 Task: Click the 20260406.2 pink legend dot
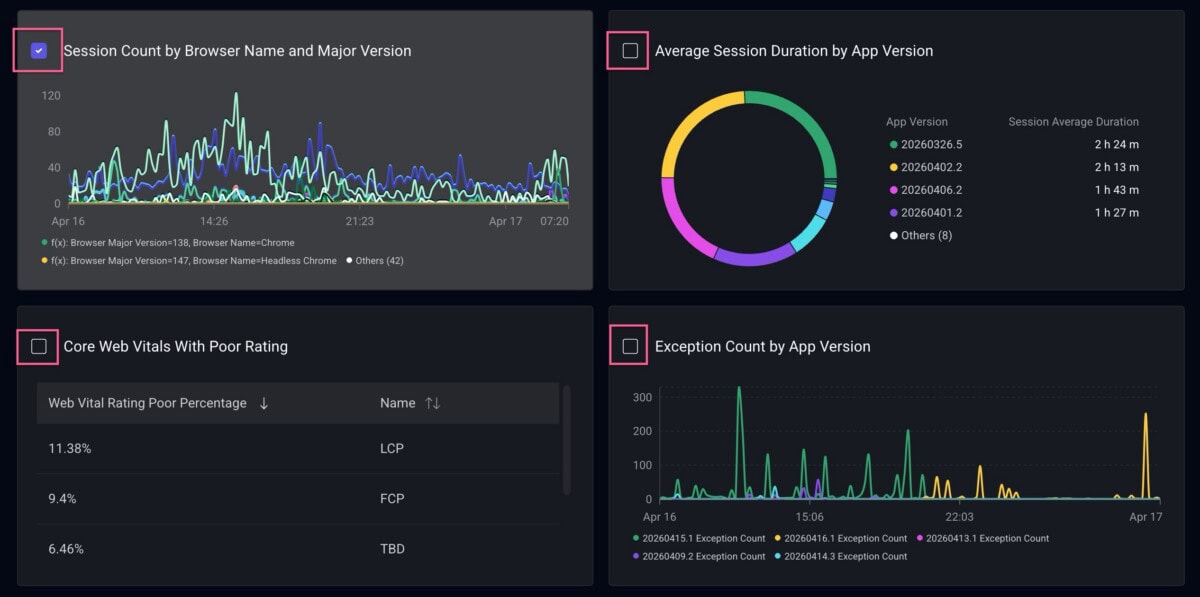[x=893, y=190]
